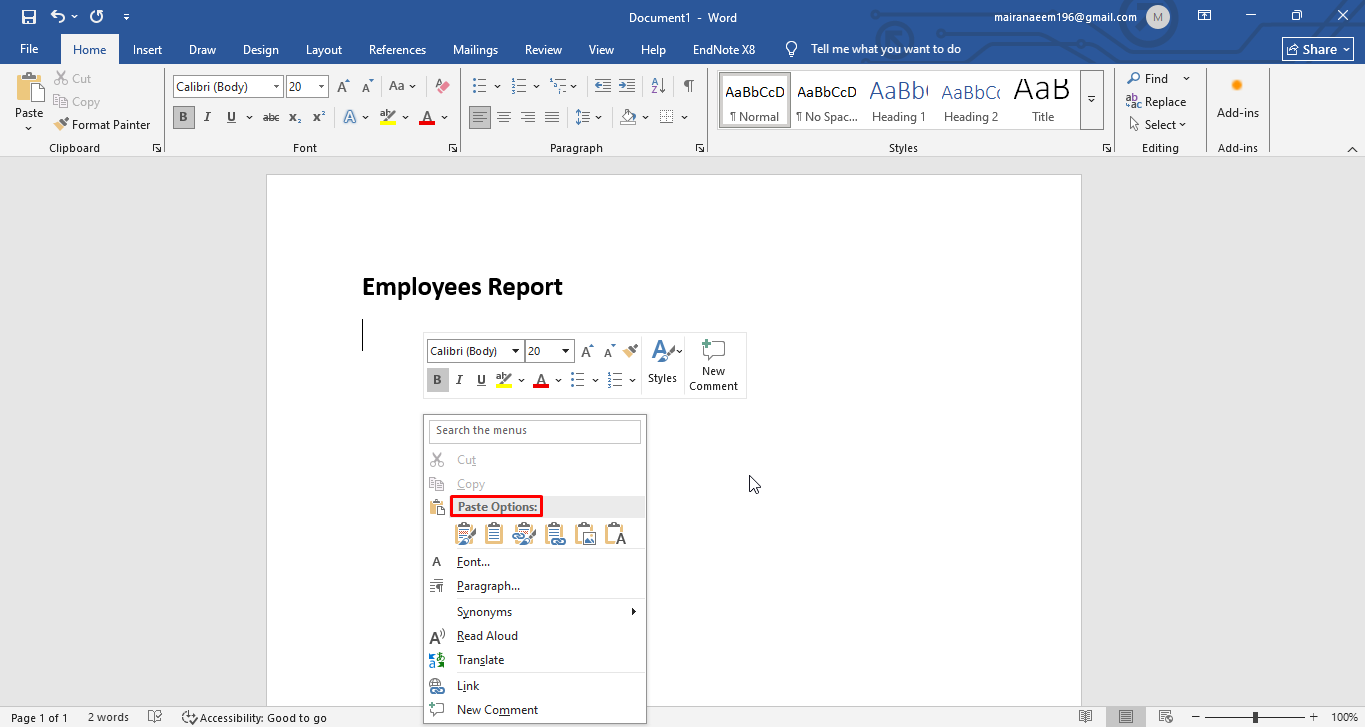
Task: Choose Keep Text Only paste option
Action: [616, 534]
